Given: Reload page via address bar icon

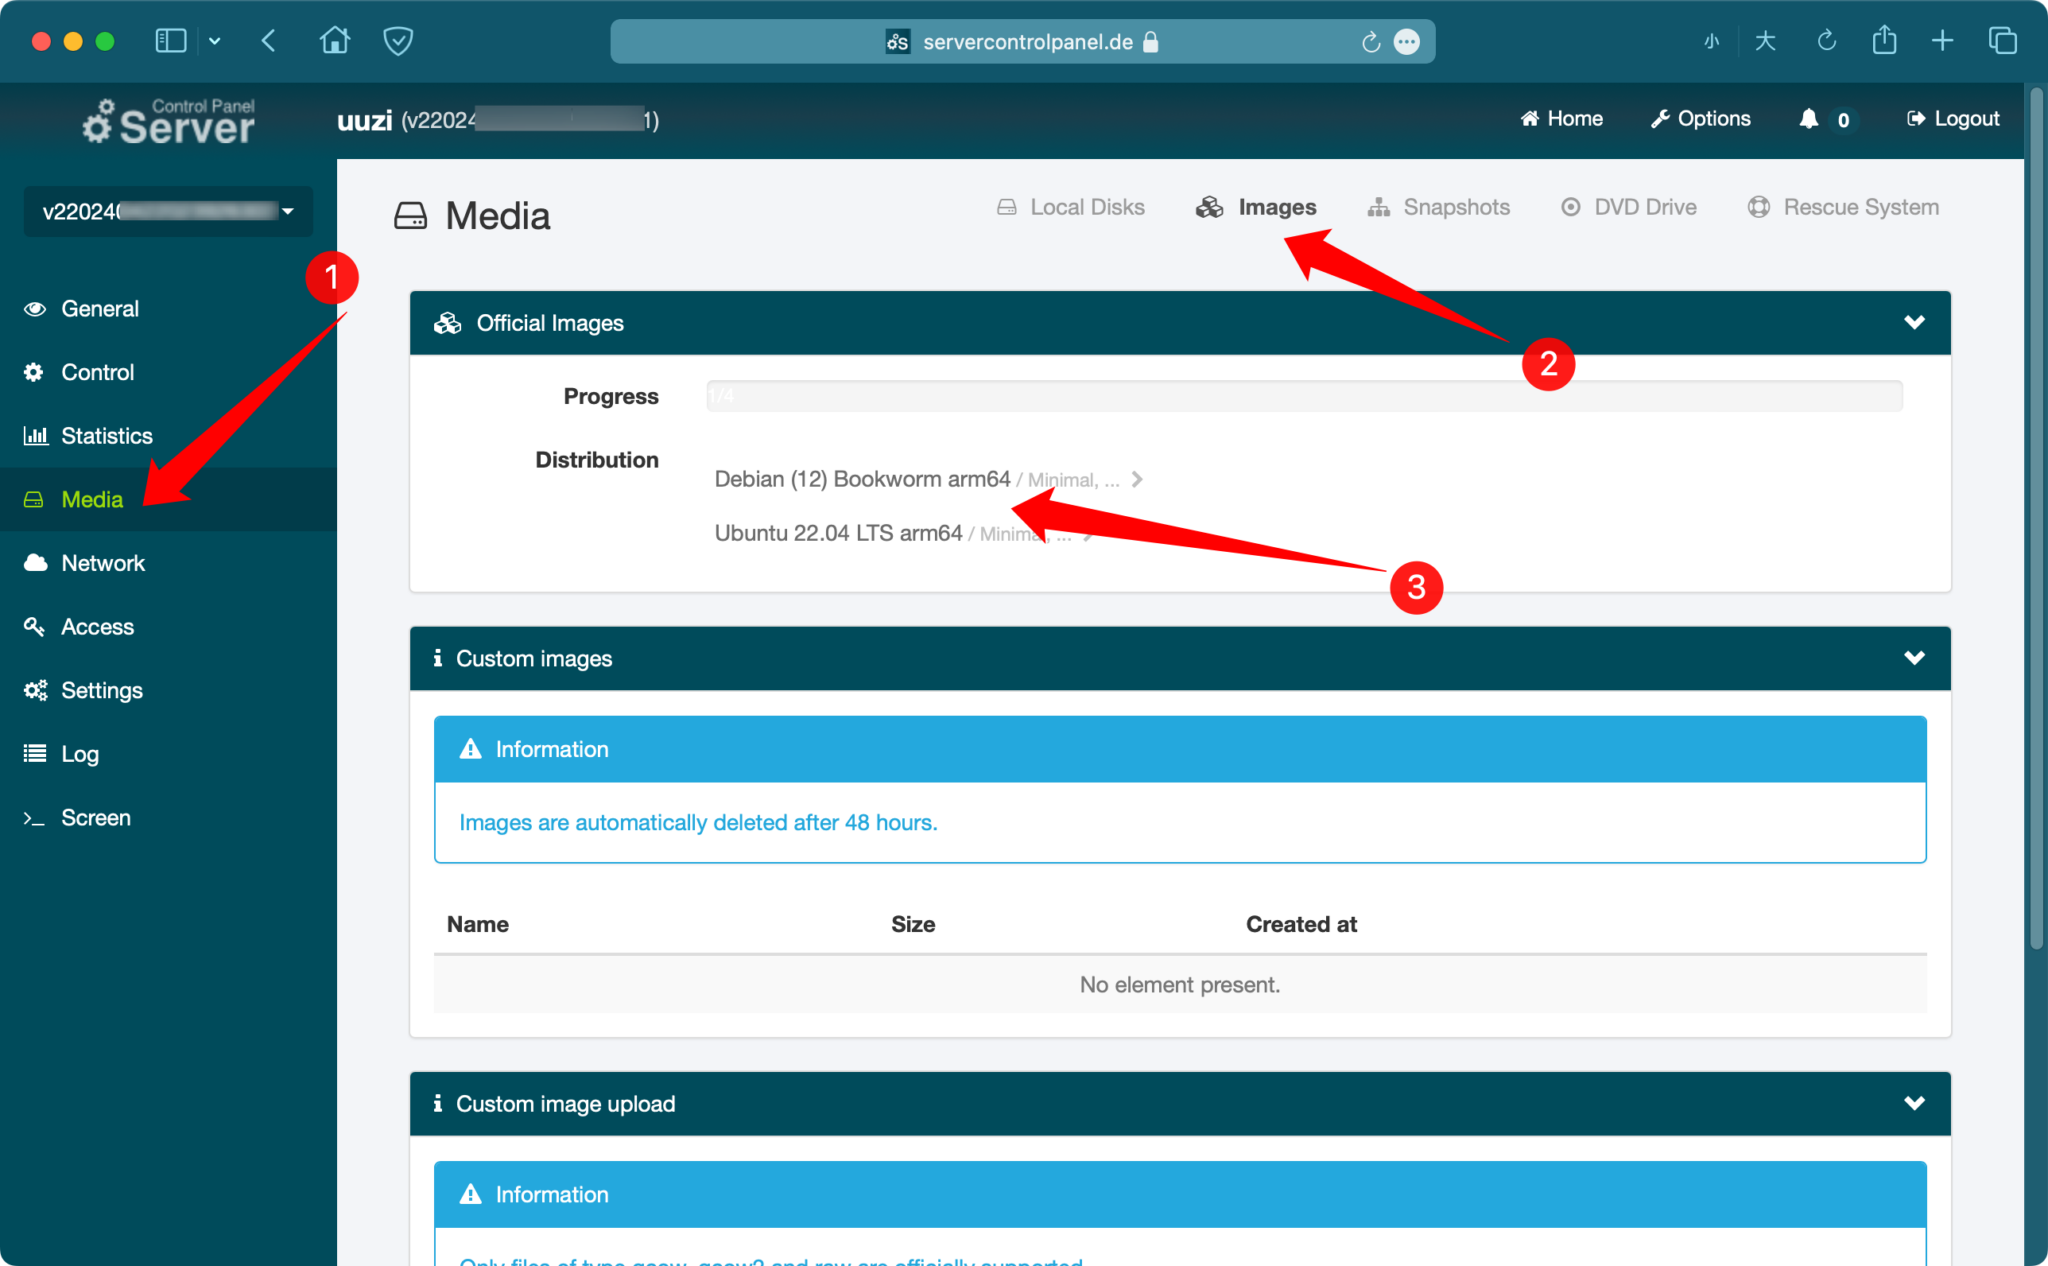Looking at the screenshot, I should (1370, 42).
